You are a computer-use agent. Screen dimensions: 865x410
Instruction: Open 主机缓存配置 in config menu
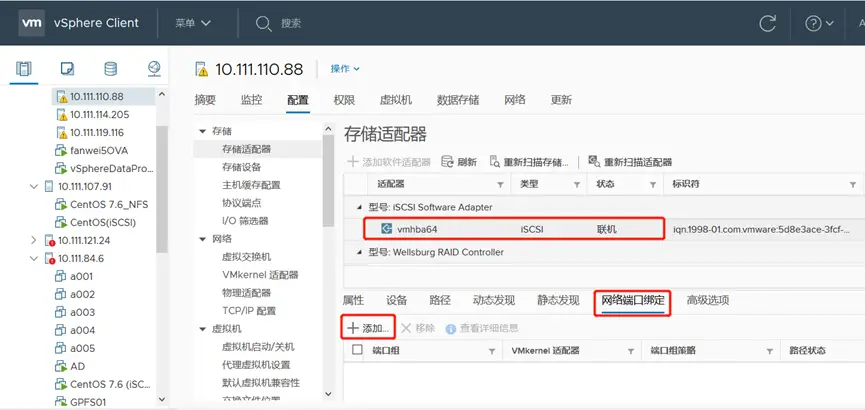click(251, 185)
